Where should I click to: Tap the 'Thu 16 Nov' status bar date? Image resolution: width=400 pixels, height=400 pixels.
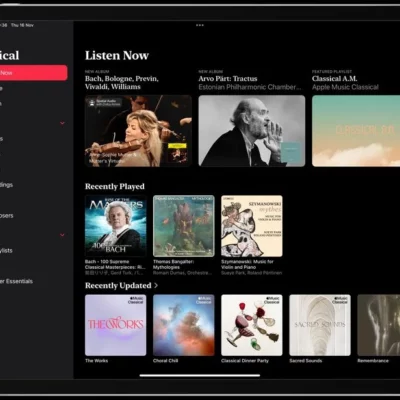(22, 25)
